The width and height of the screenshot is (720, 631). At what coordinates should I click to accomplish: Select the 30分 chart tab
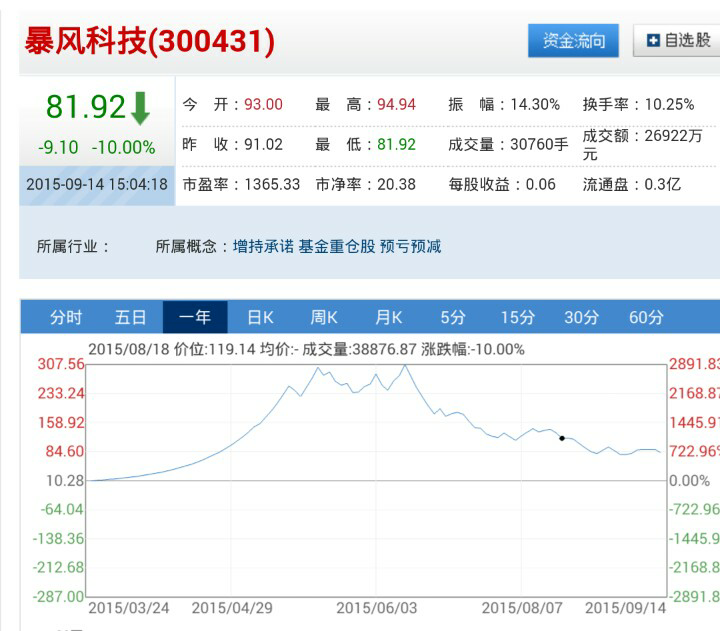coord(582,317)
